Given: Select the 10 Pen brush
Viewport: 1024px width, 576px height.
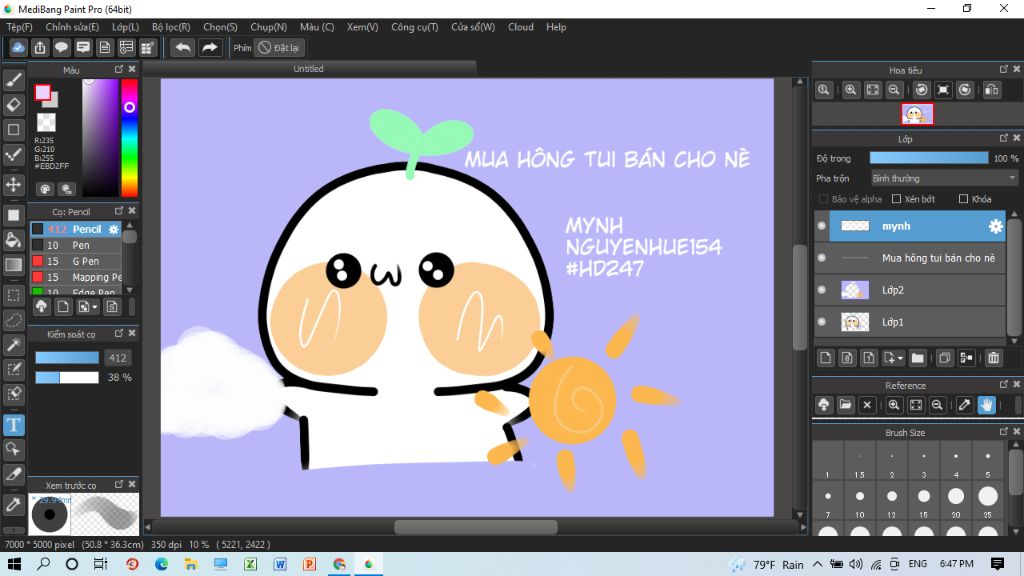Looking at the screenshot, I should pos(76,246).
